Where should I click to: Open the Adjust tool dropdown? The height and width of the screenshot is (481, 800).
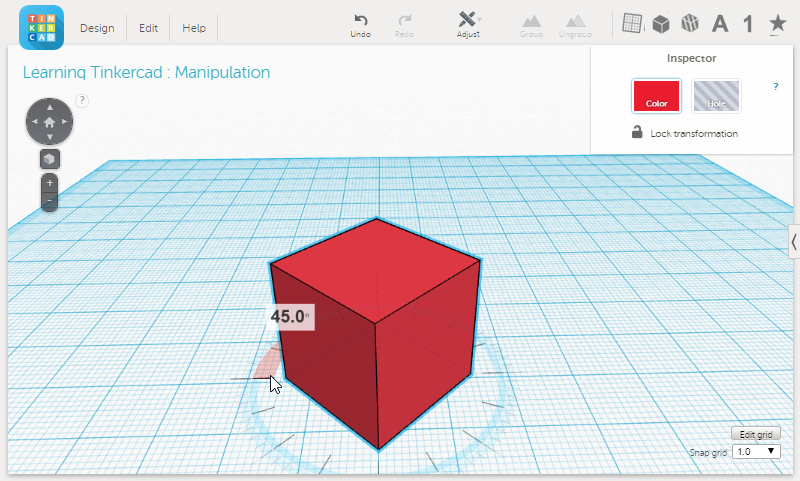pyautogui.click(x=468, y=26)
